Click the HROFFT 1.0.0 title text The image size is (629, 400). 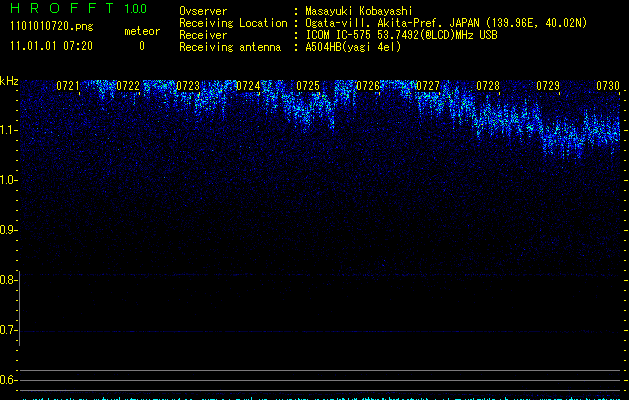[x=78, y=8]
